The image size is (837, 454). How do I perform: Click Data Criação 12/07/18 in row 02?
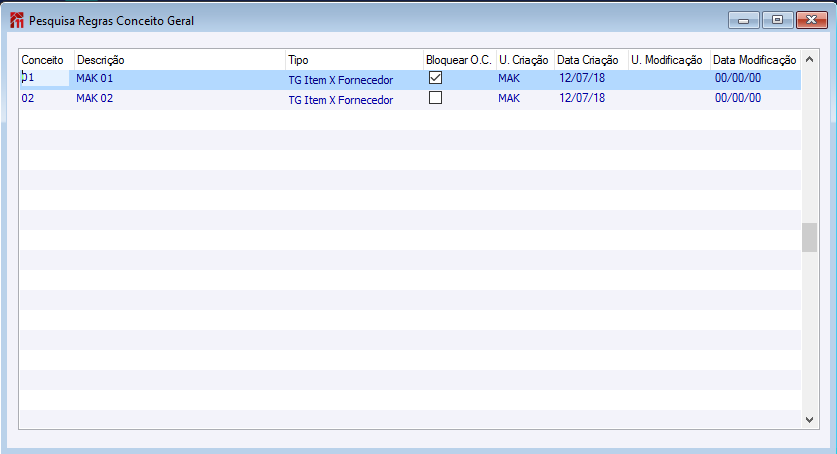coord(582,98)
